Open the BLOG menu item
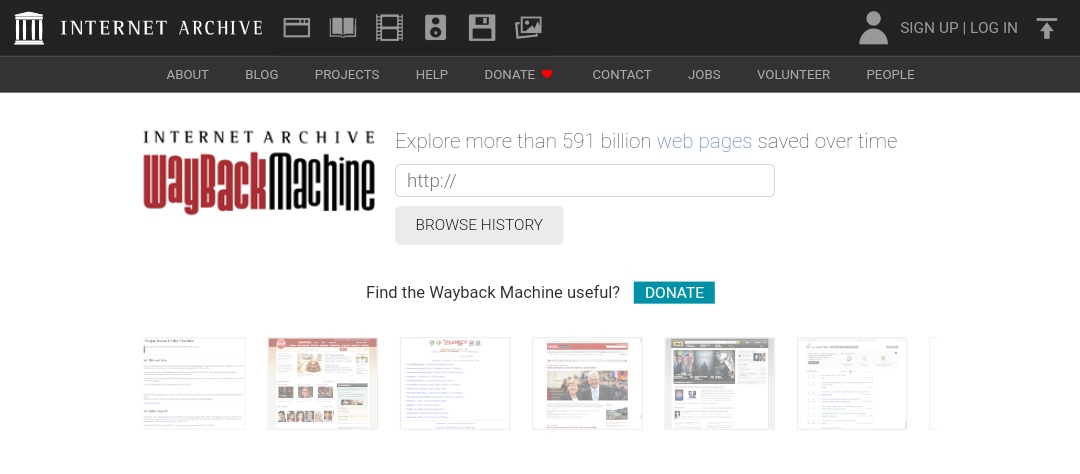Screen dimensions: 1080x474 coord(262,74)
